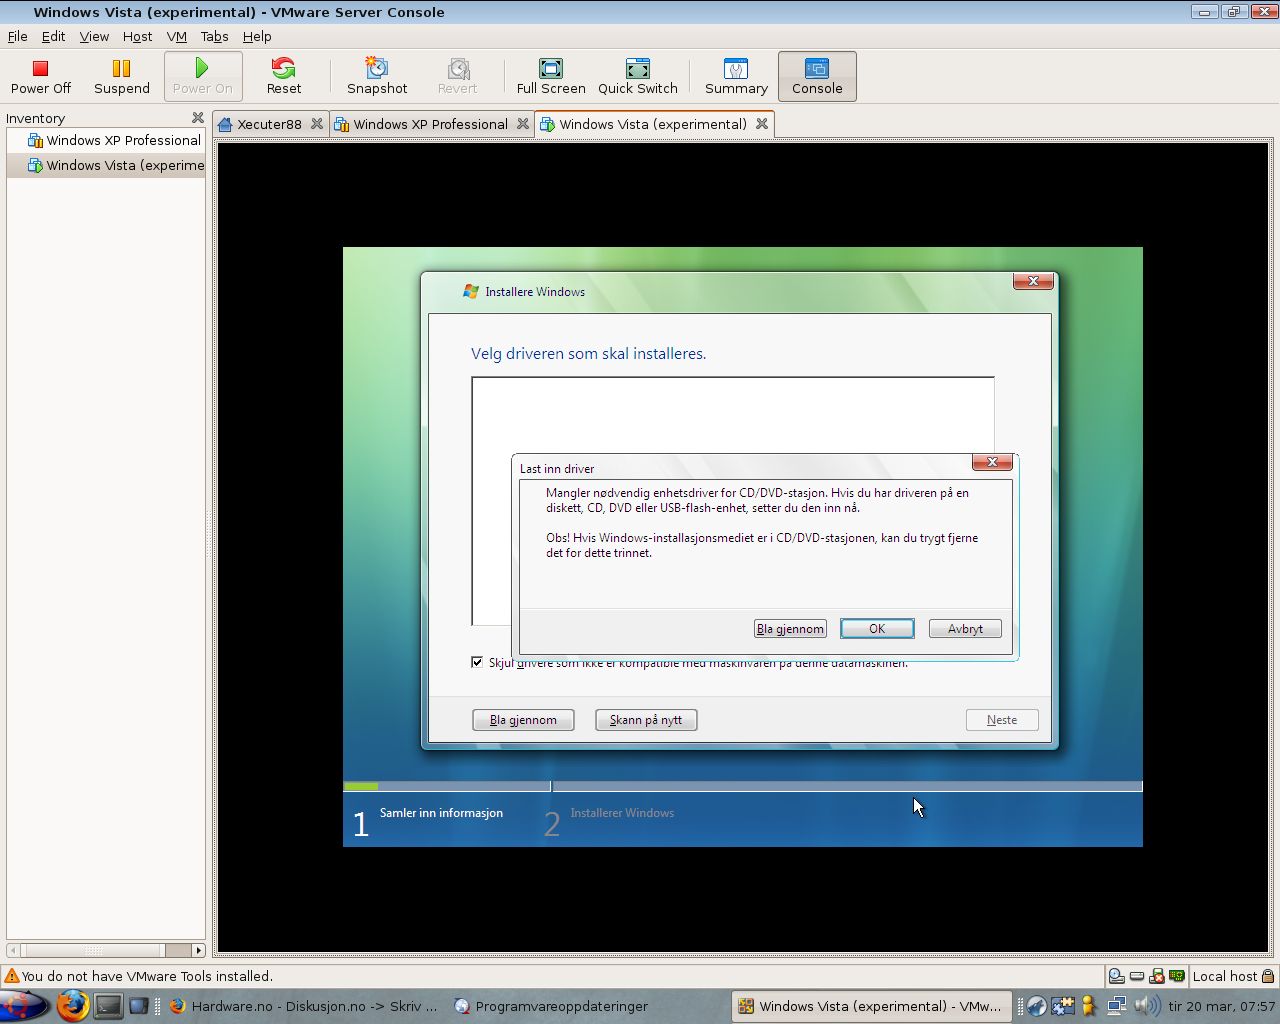Suspend the running virtual machine
1280x1024 pixels.
122,77
